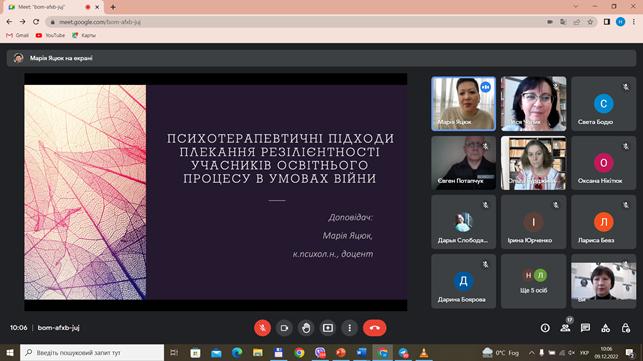Open the Gmail bookmark
643x361 pixels.
tap(18, 35)
